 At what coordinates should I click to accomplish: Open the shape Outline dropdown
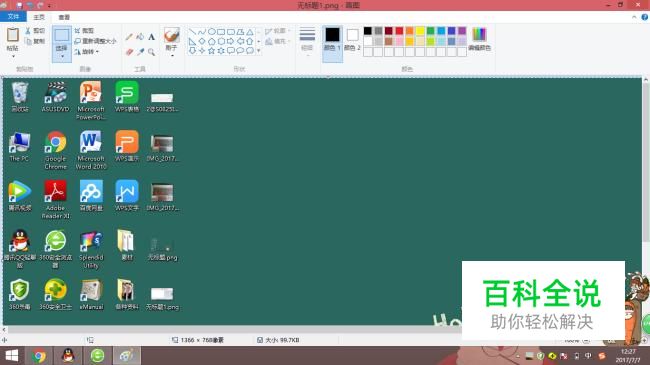277,31
